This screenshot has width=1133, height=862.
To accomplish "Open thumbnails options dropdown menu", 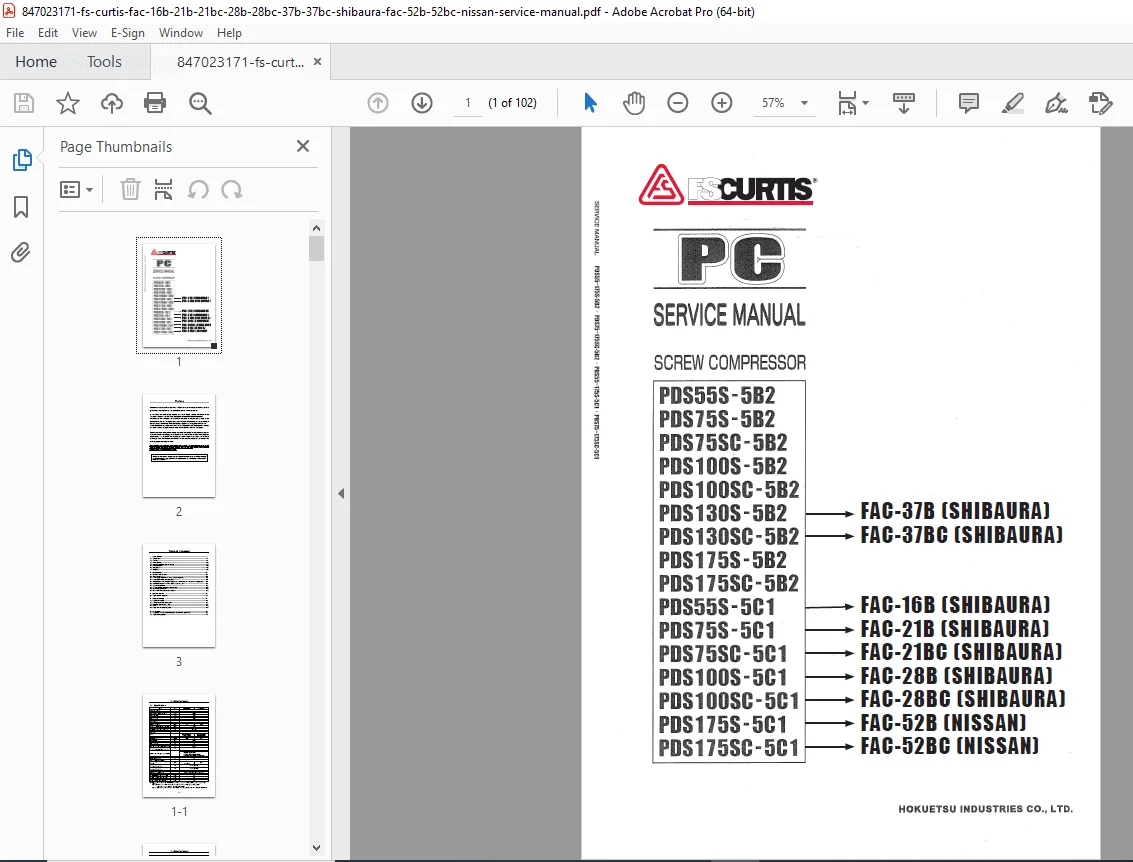I will (x=77, y=189).
